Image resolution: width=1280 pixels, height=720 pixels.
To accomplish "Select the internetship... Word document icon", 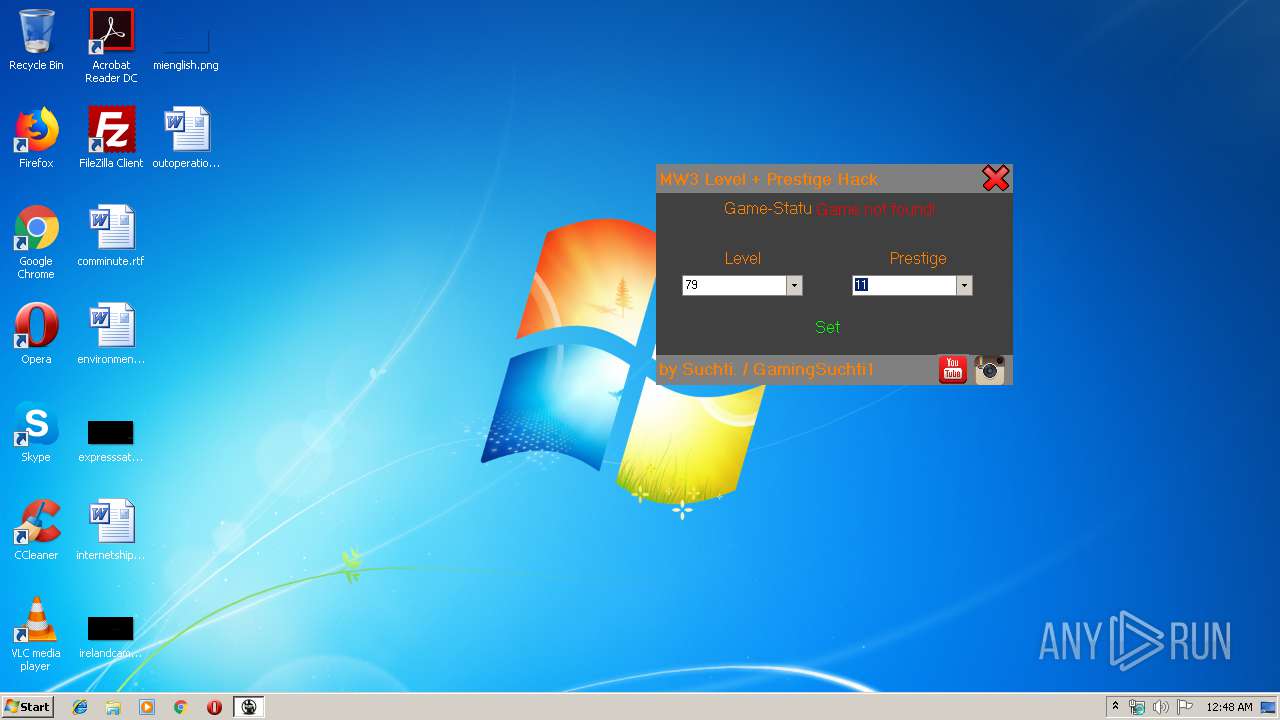I will [111, 530].
